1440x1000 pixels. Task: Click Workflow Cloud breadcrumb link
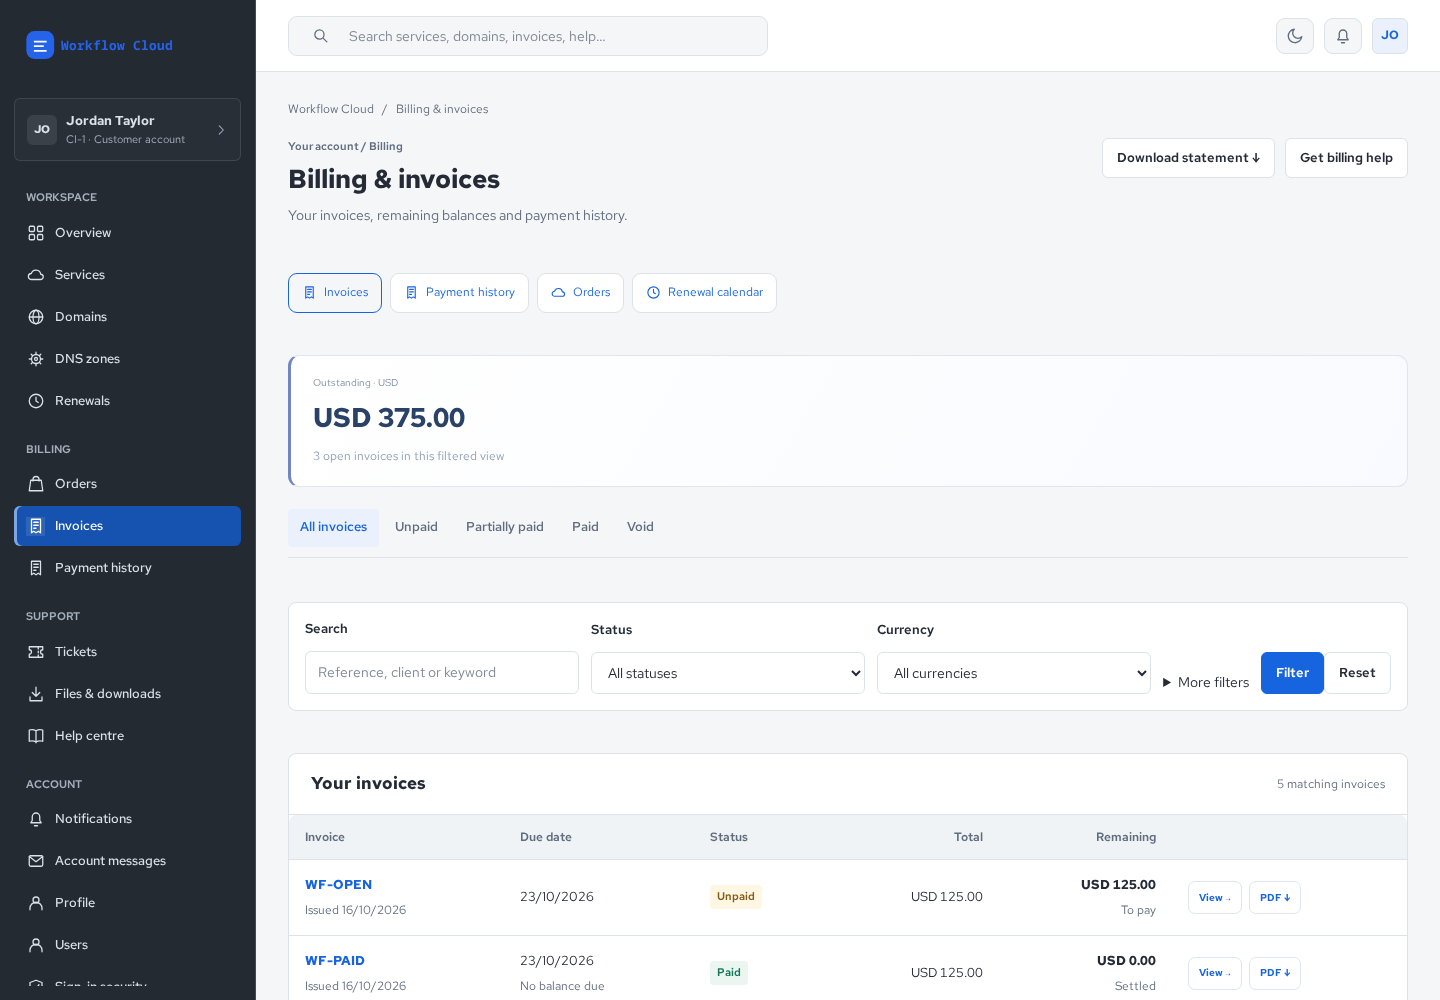click(x=331, y=109)
